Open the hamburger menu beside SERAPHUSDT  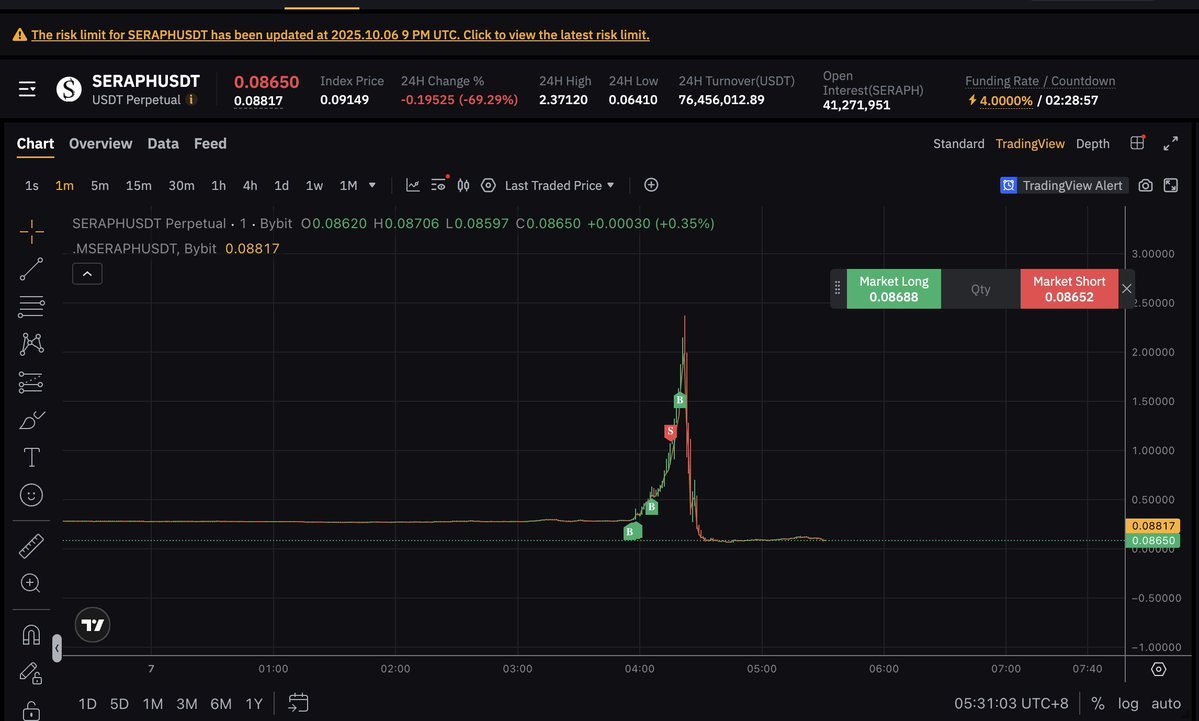tap(28, 89)
